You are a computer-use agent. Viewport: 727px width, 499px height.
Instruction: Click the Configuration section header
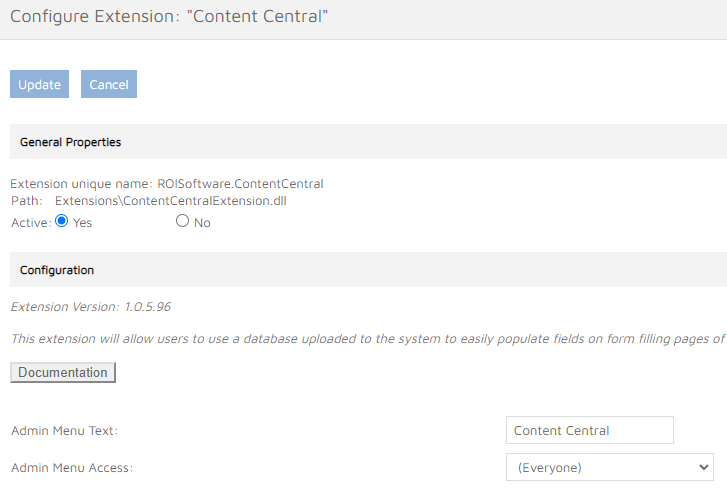tap(57, 270)
